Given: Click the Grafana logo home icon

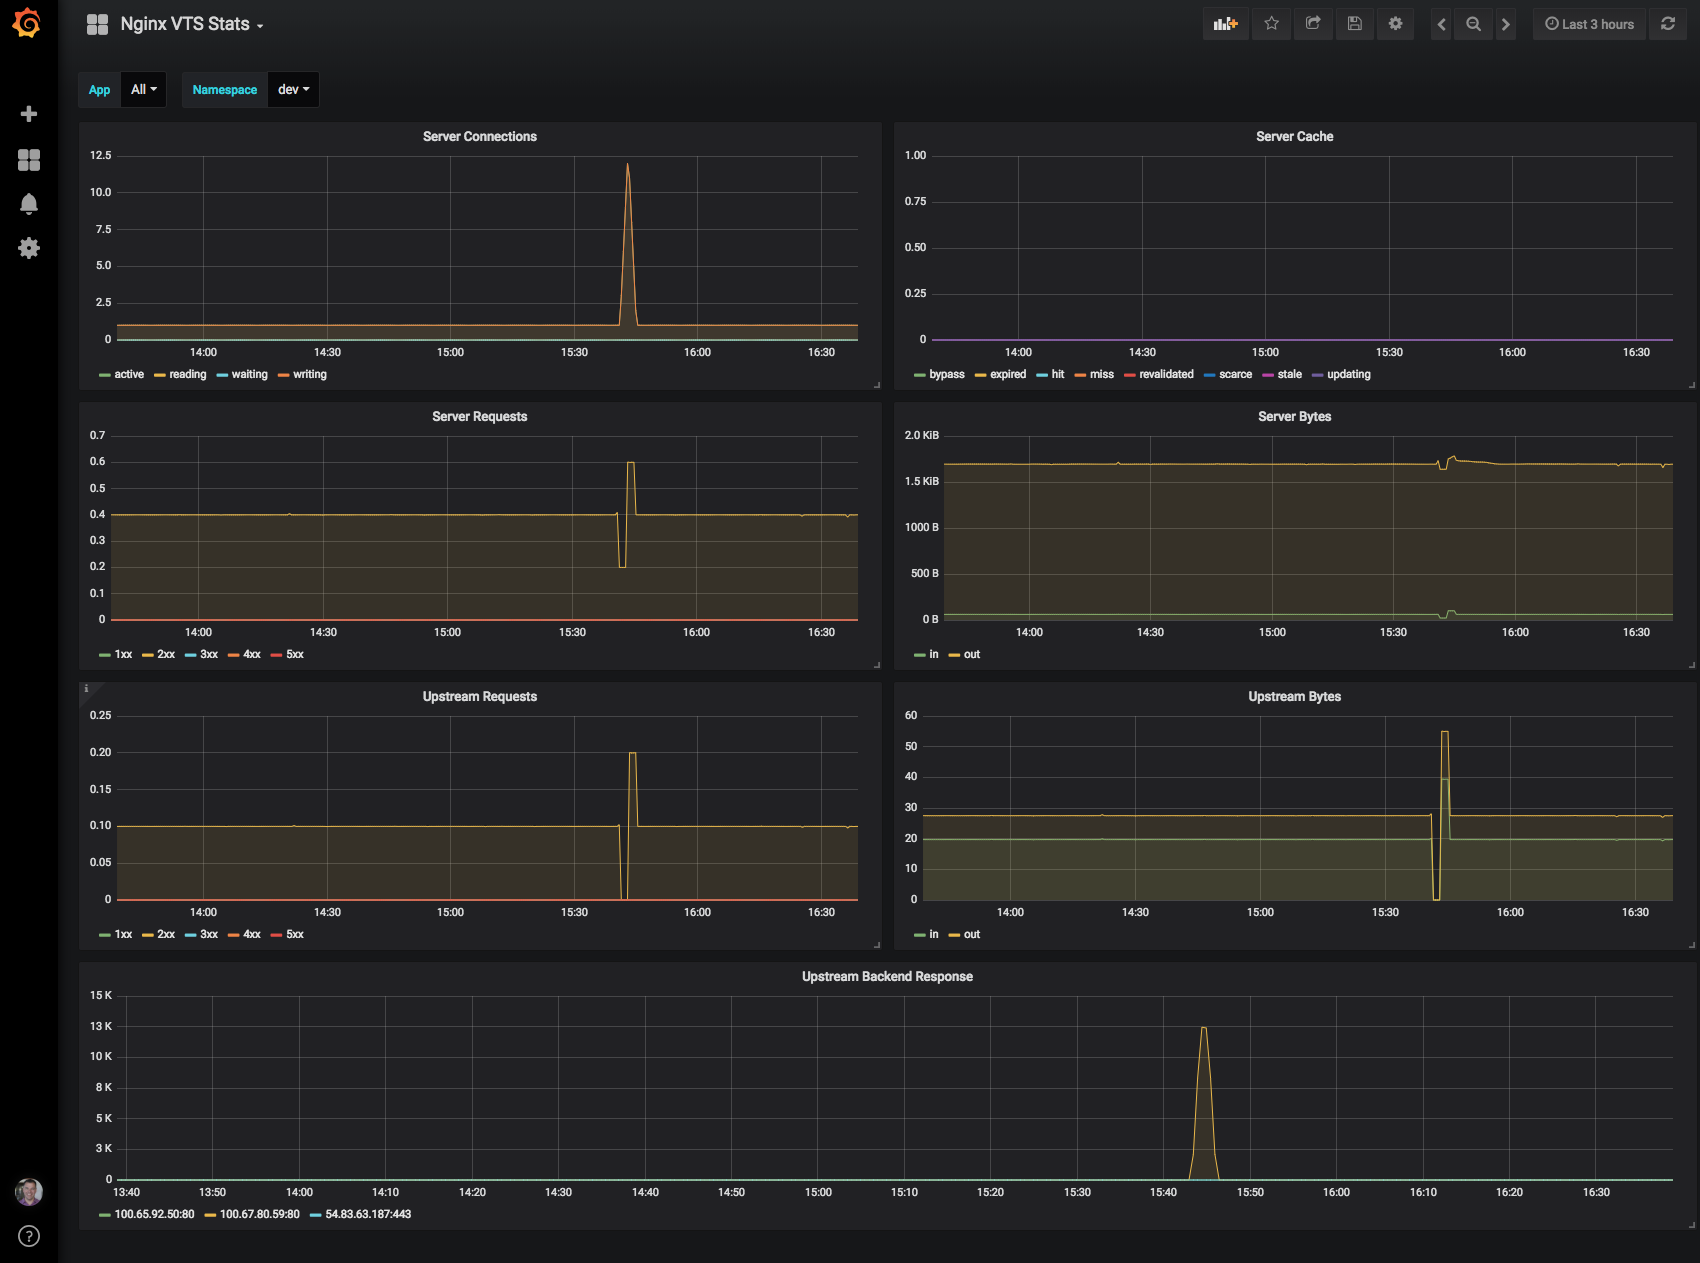Looking at the screenshot, I should click(x=28, y=24).
